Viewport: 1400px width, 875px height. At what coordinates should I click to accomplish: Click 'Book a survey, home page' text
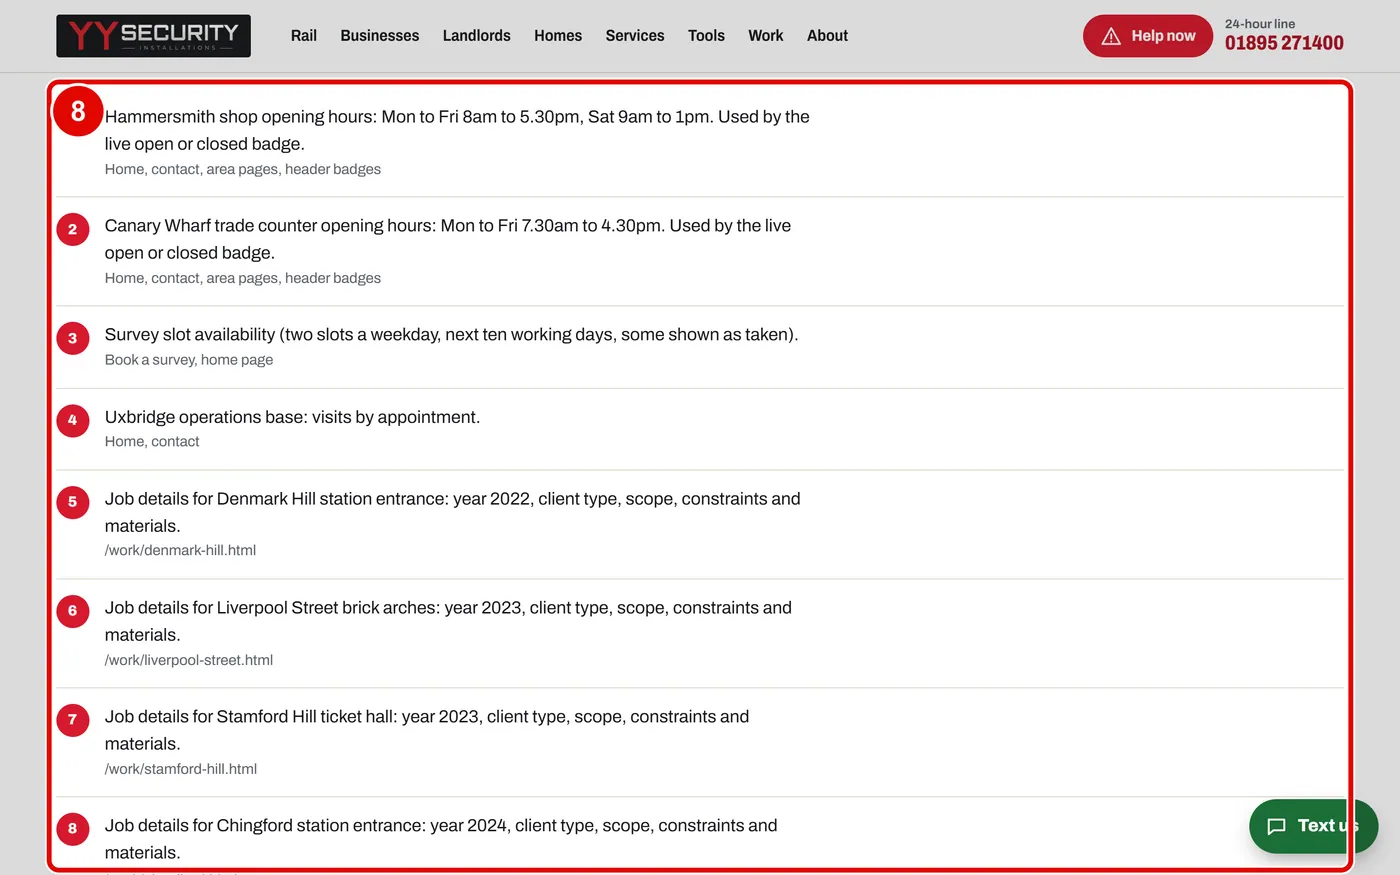[x=189, y=360]
